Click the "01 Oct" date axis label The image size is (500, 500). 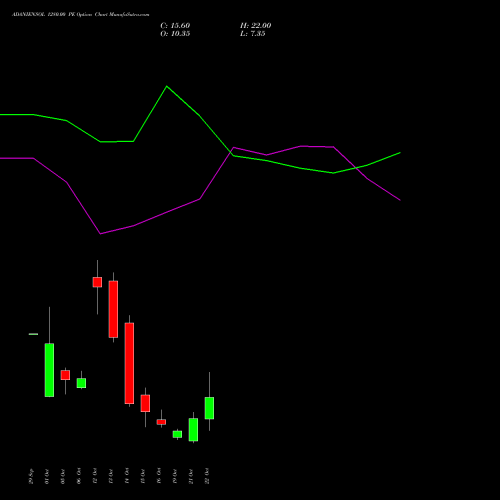[x=47, y=476]
